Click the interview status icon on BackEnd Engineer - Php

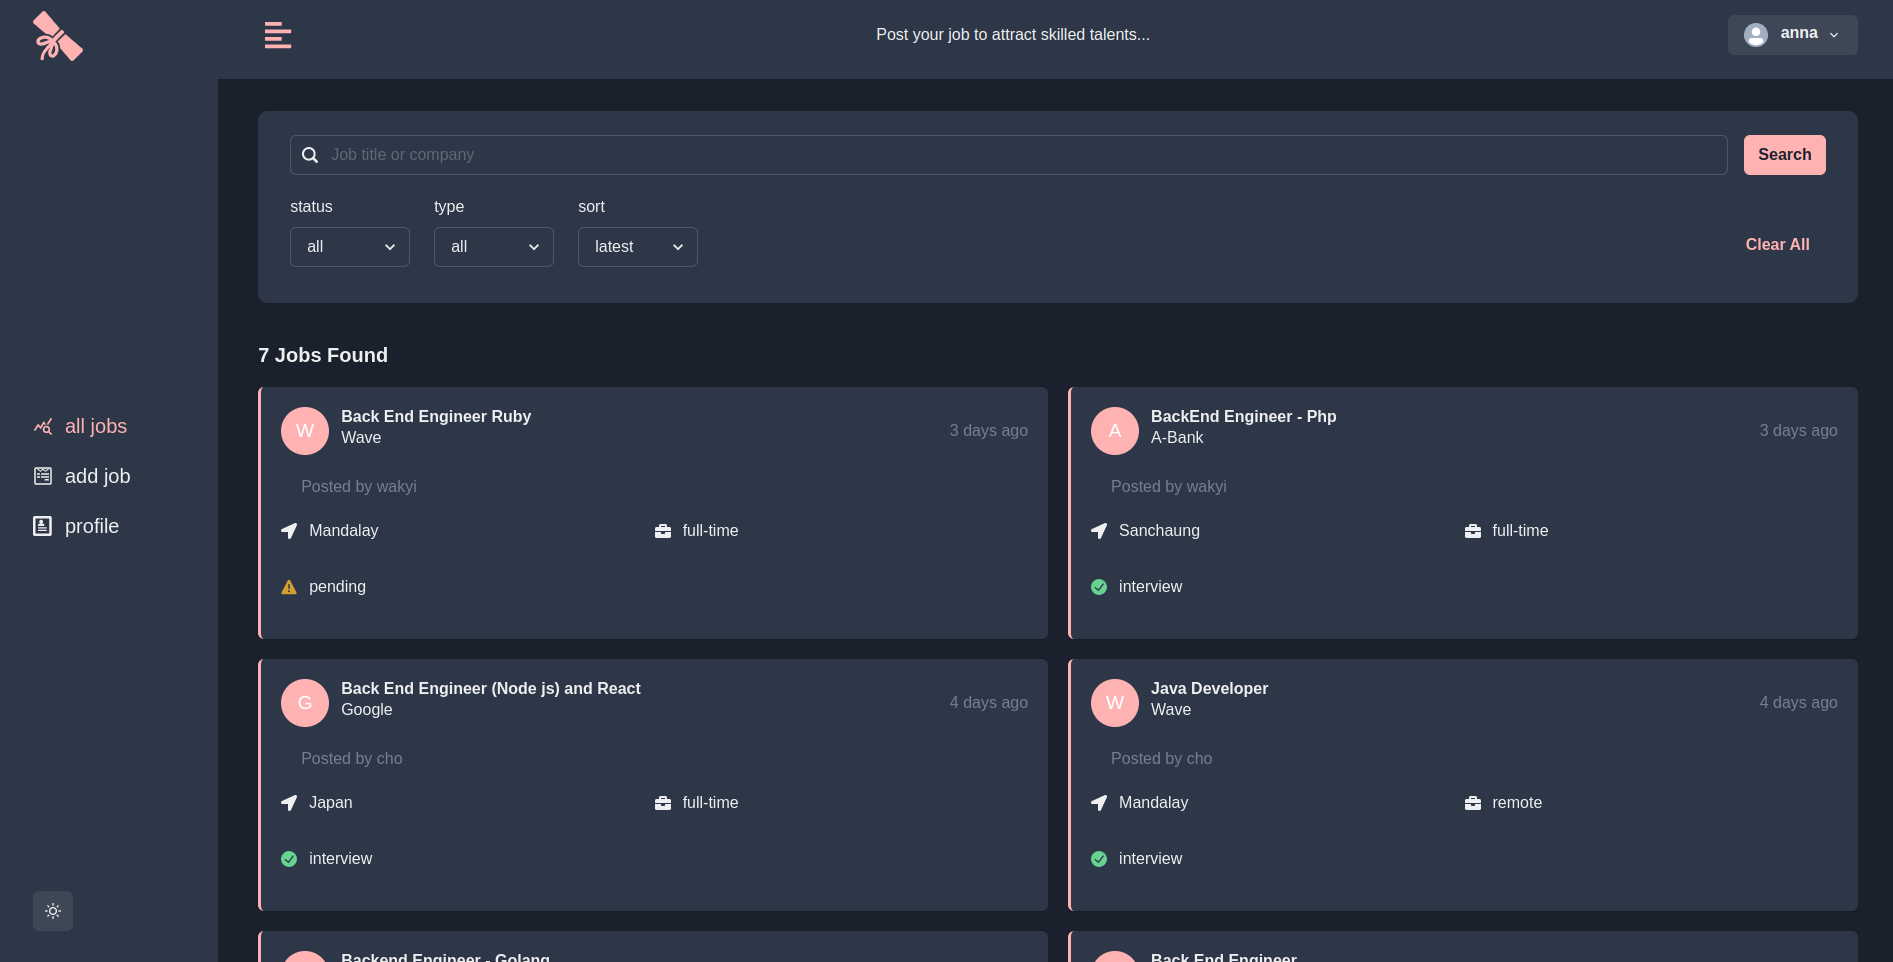point(1099,587)
